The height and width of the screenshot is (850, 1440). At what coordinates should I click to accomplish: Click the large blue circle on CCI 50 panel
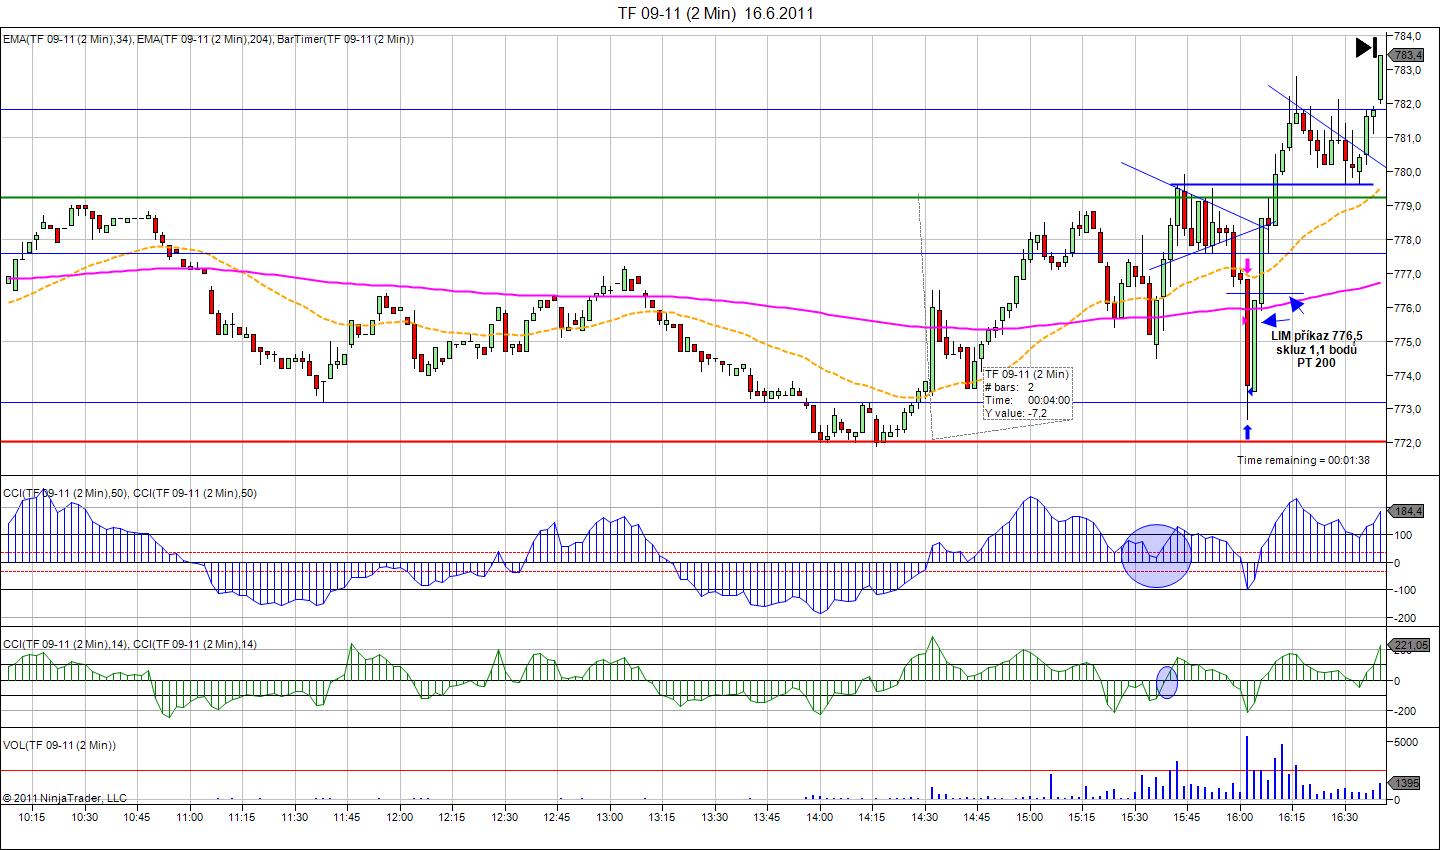(x=1156, y=555)
